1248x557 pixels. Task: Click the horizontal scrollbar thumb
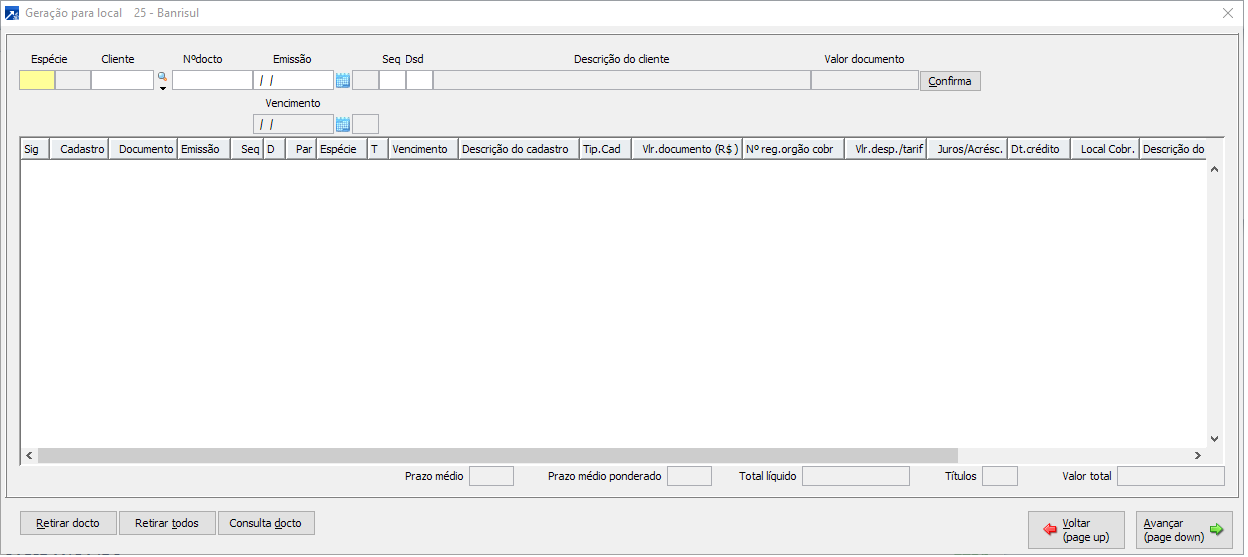tap(498, 455)
